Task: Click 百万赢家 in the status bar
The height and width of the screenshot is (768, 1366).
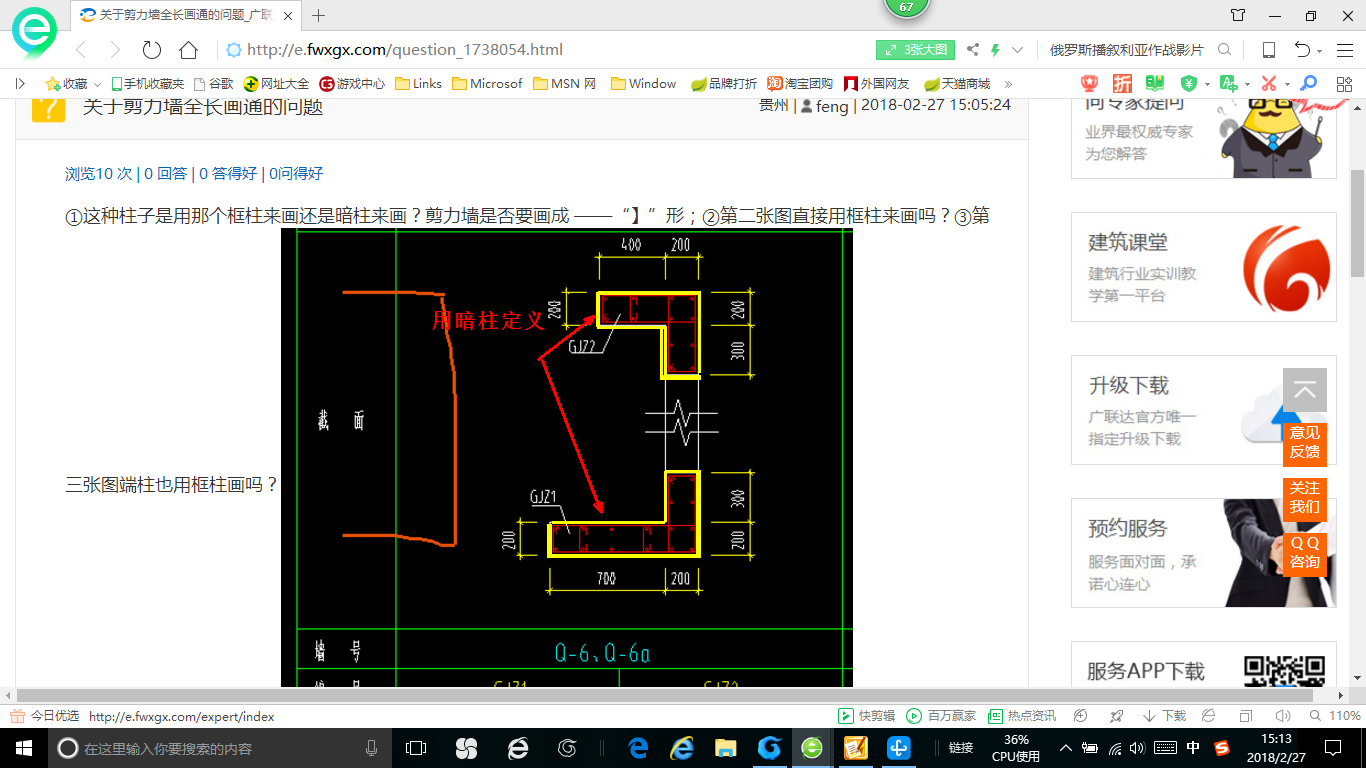Action: 940,716
